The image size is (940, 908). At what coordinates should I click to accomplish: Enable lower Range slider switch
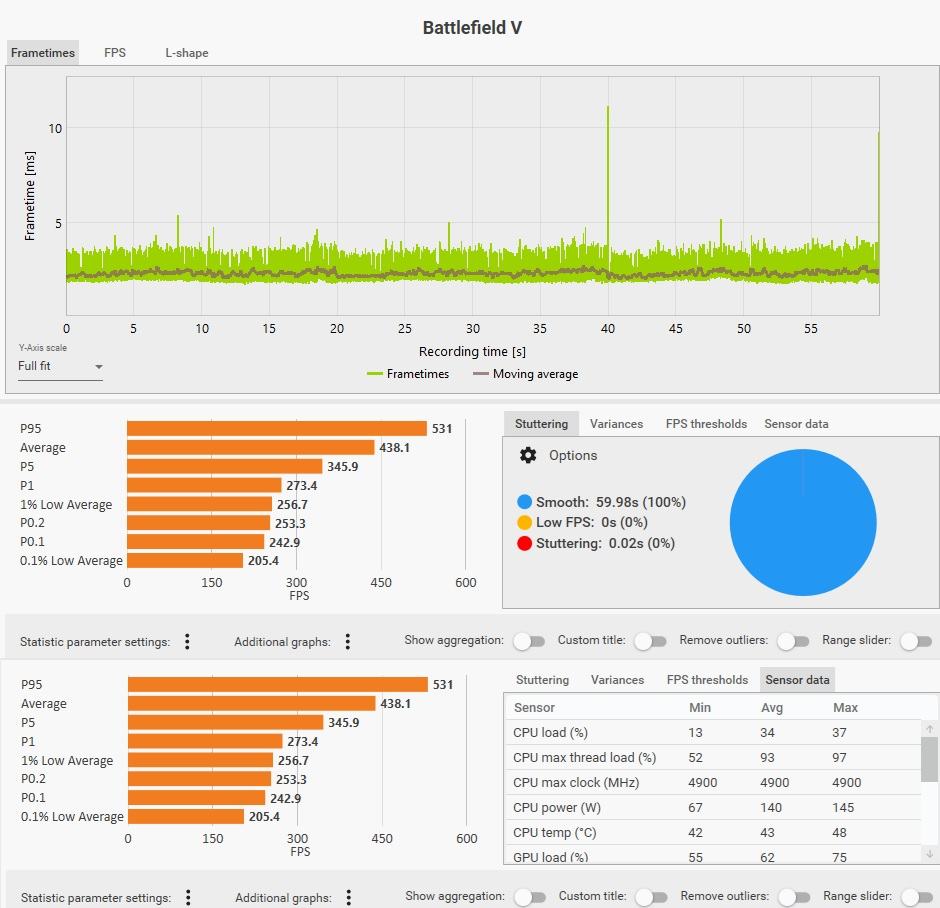pos(917,897)
